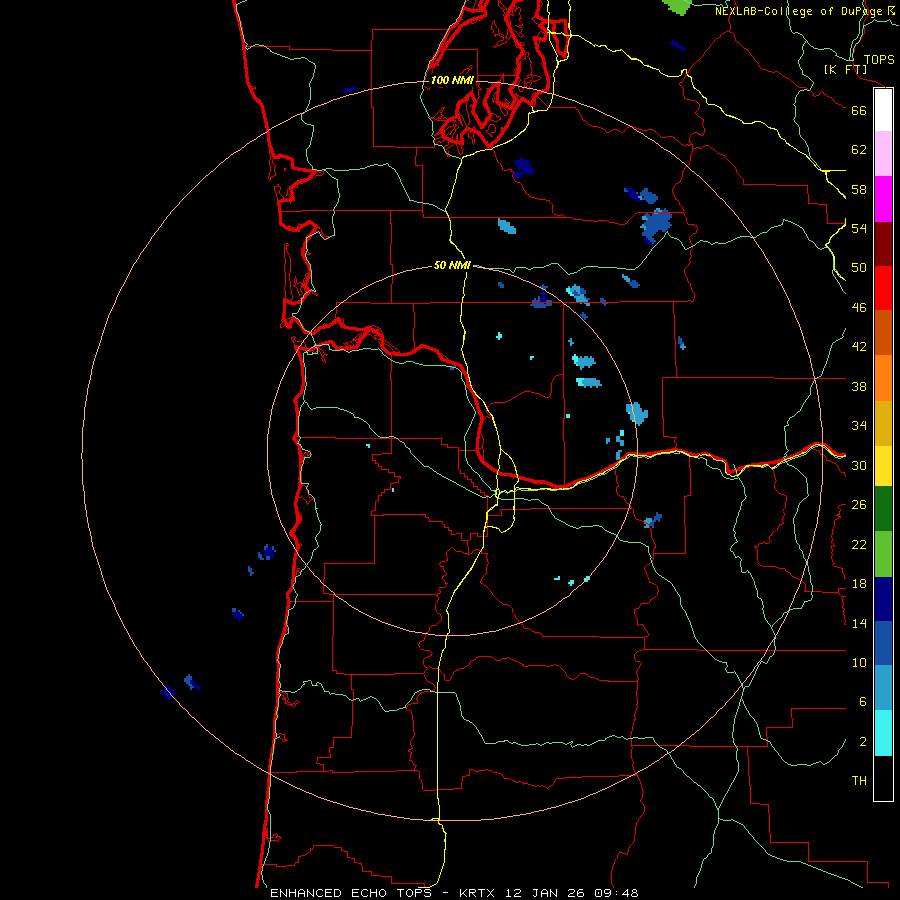The width and height of the screenshot is (900, 900).
Task: Click the yellow swatch near 30
Action: (x=883, y=466)
